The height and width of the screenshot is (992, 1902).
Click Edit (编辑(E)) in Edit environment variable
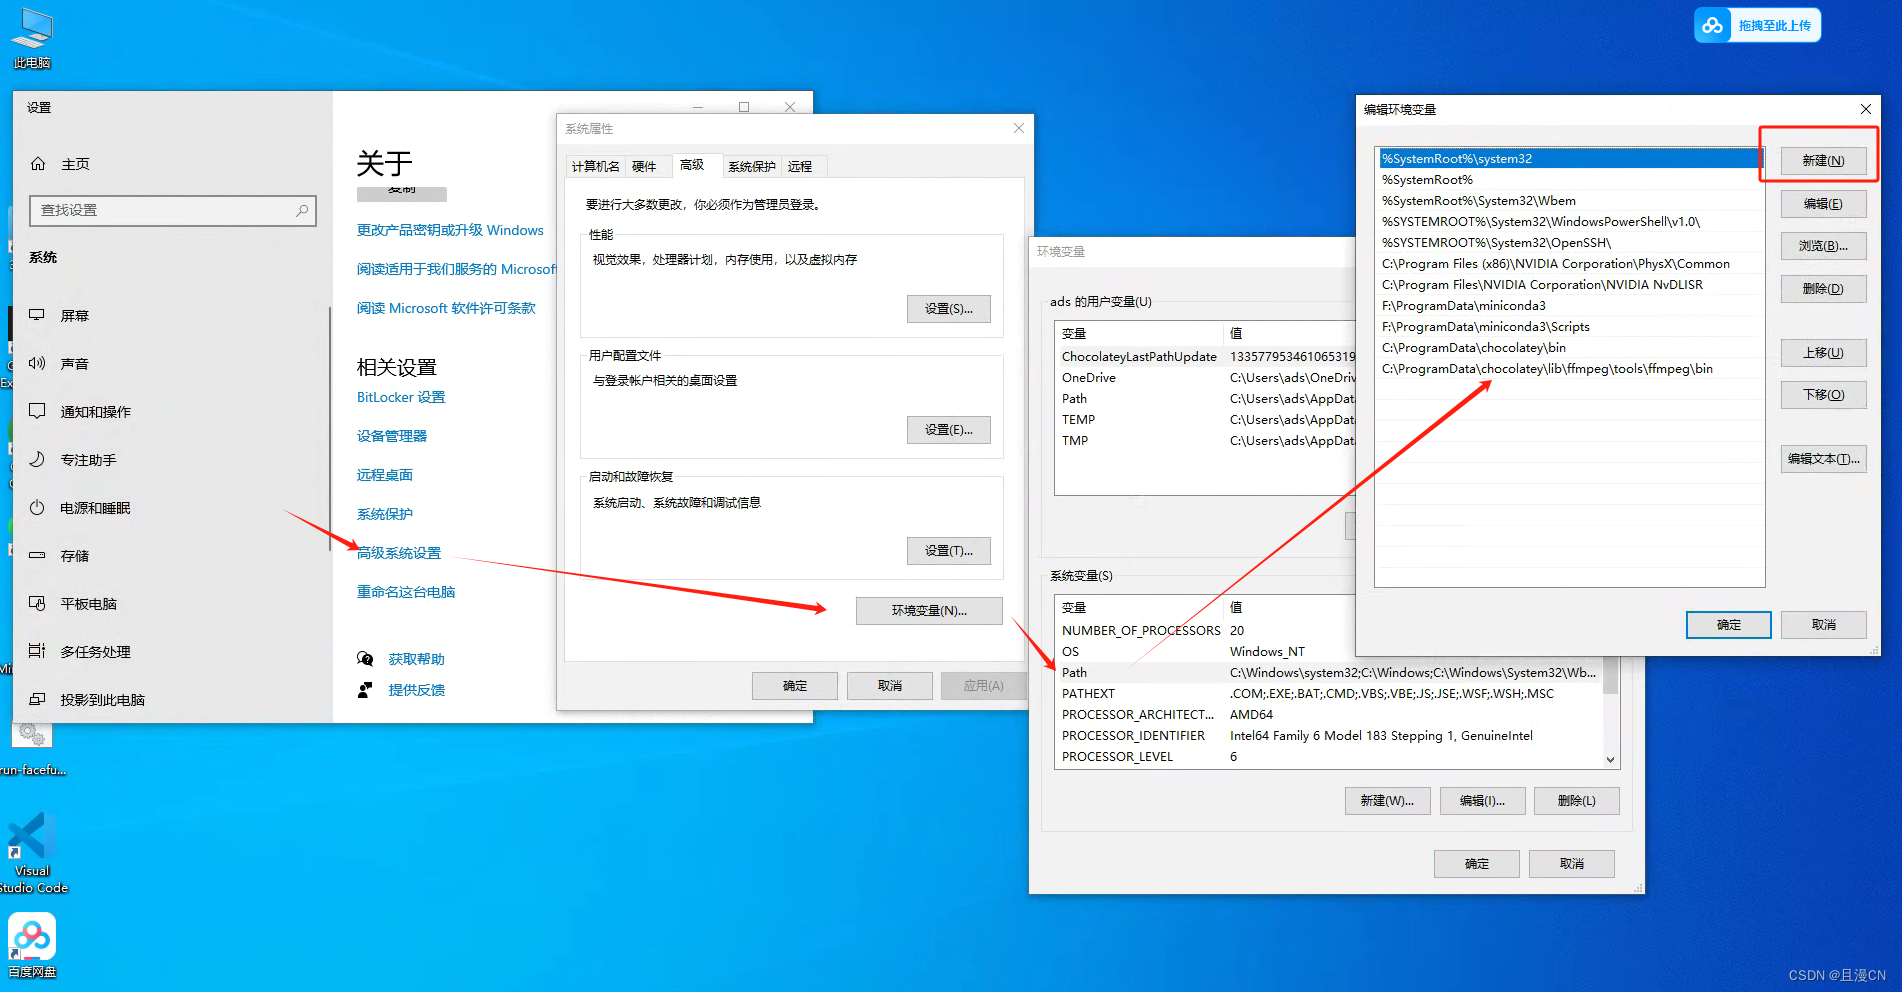(x=1823, y=204)
